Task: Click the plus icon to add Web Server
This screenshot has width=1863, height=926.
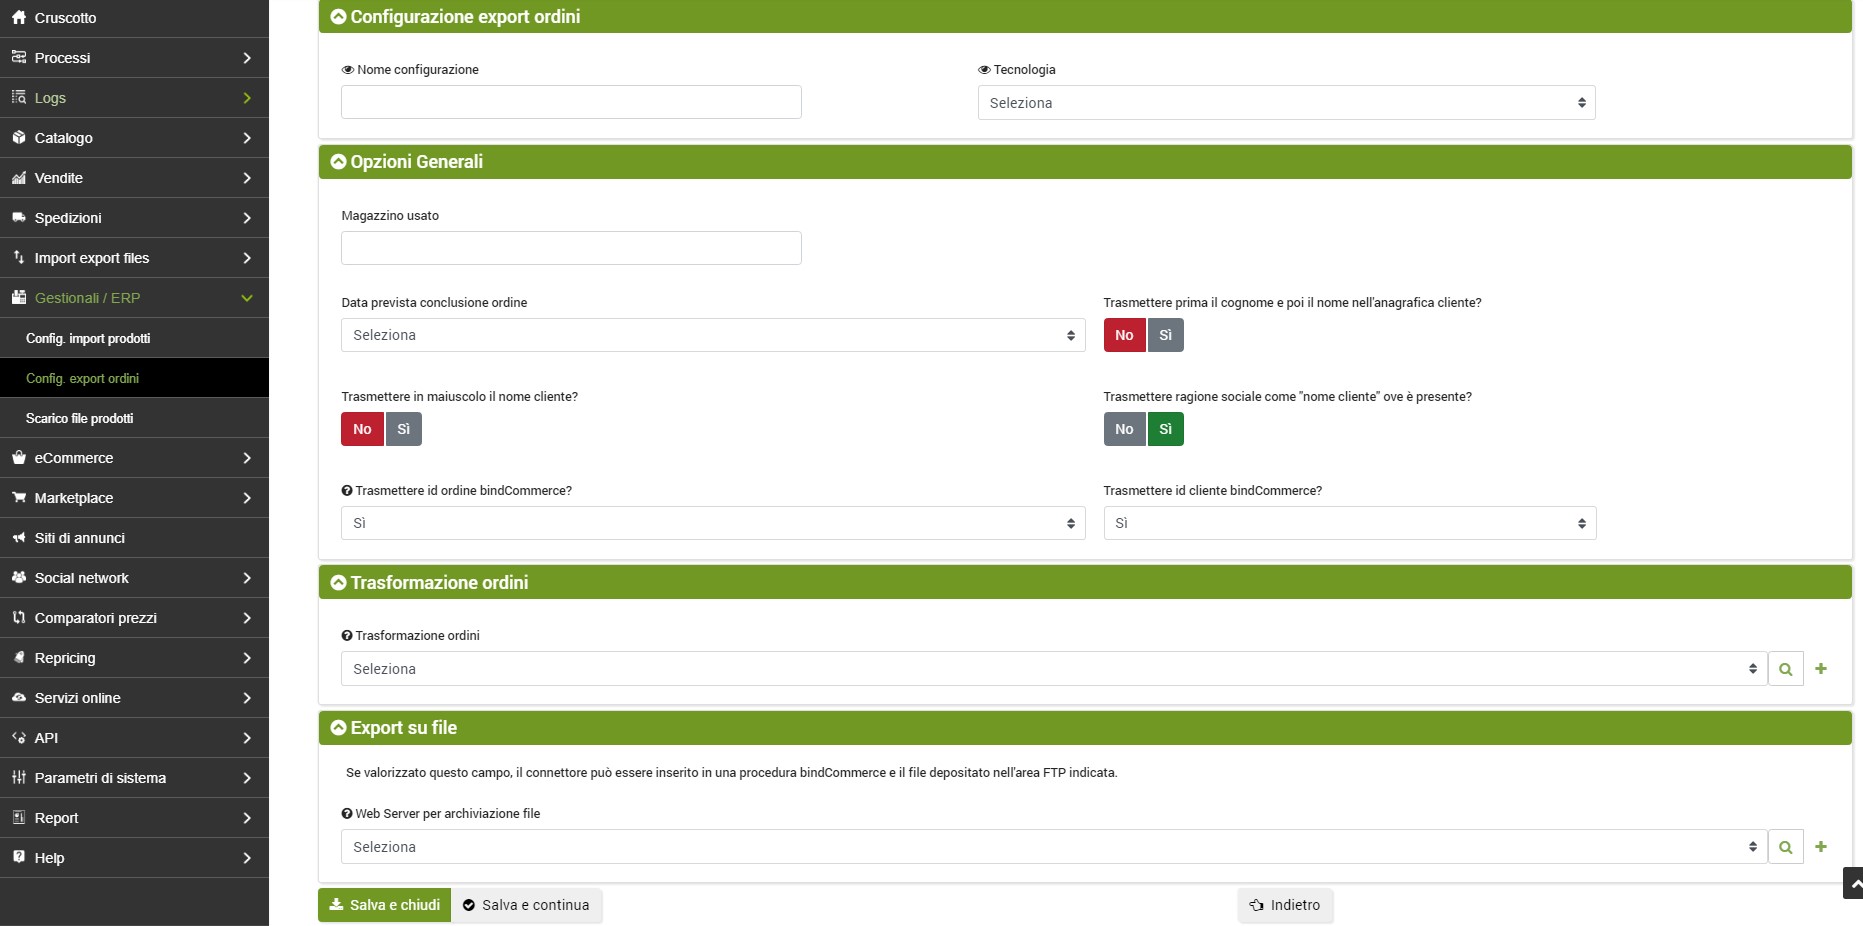Action: tap(1821, 847)
